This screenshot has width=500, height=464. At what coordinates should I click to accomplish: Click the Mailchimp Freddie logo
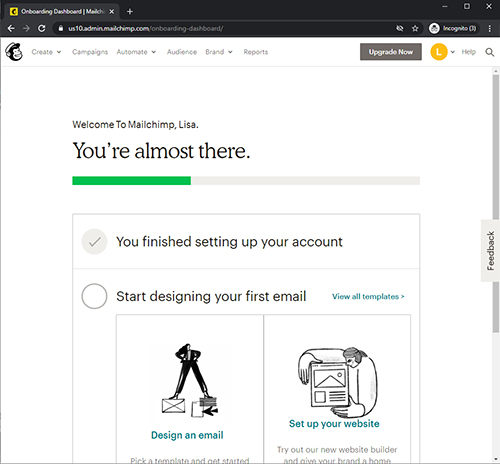coord(14,52)
